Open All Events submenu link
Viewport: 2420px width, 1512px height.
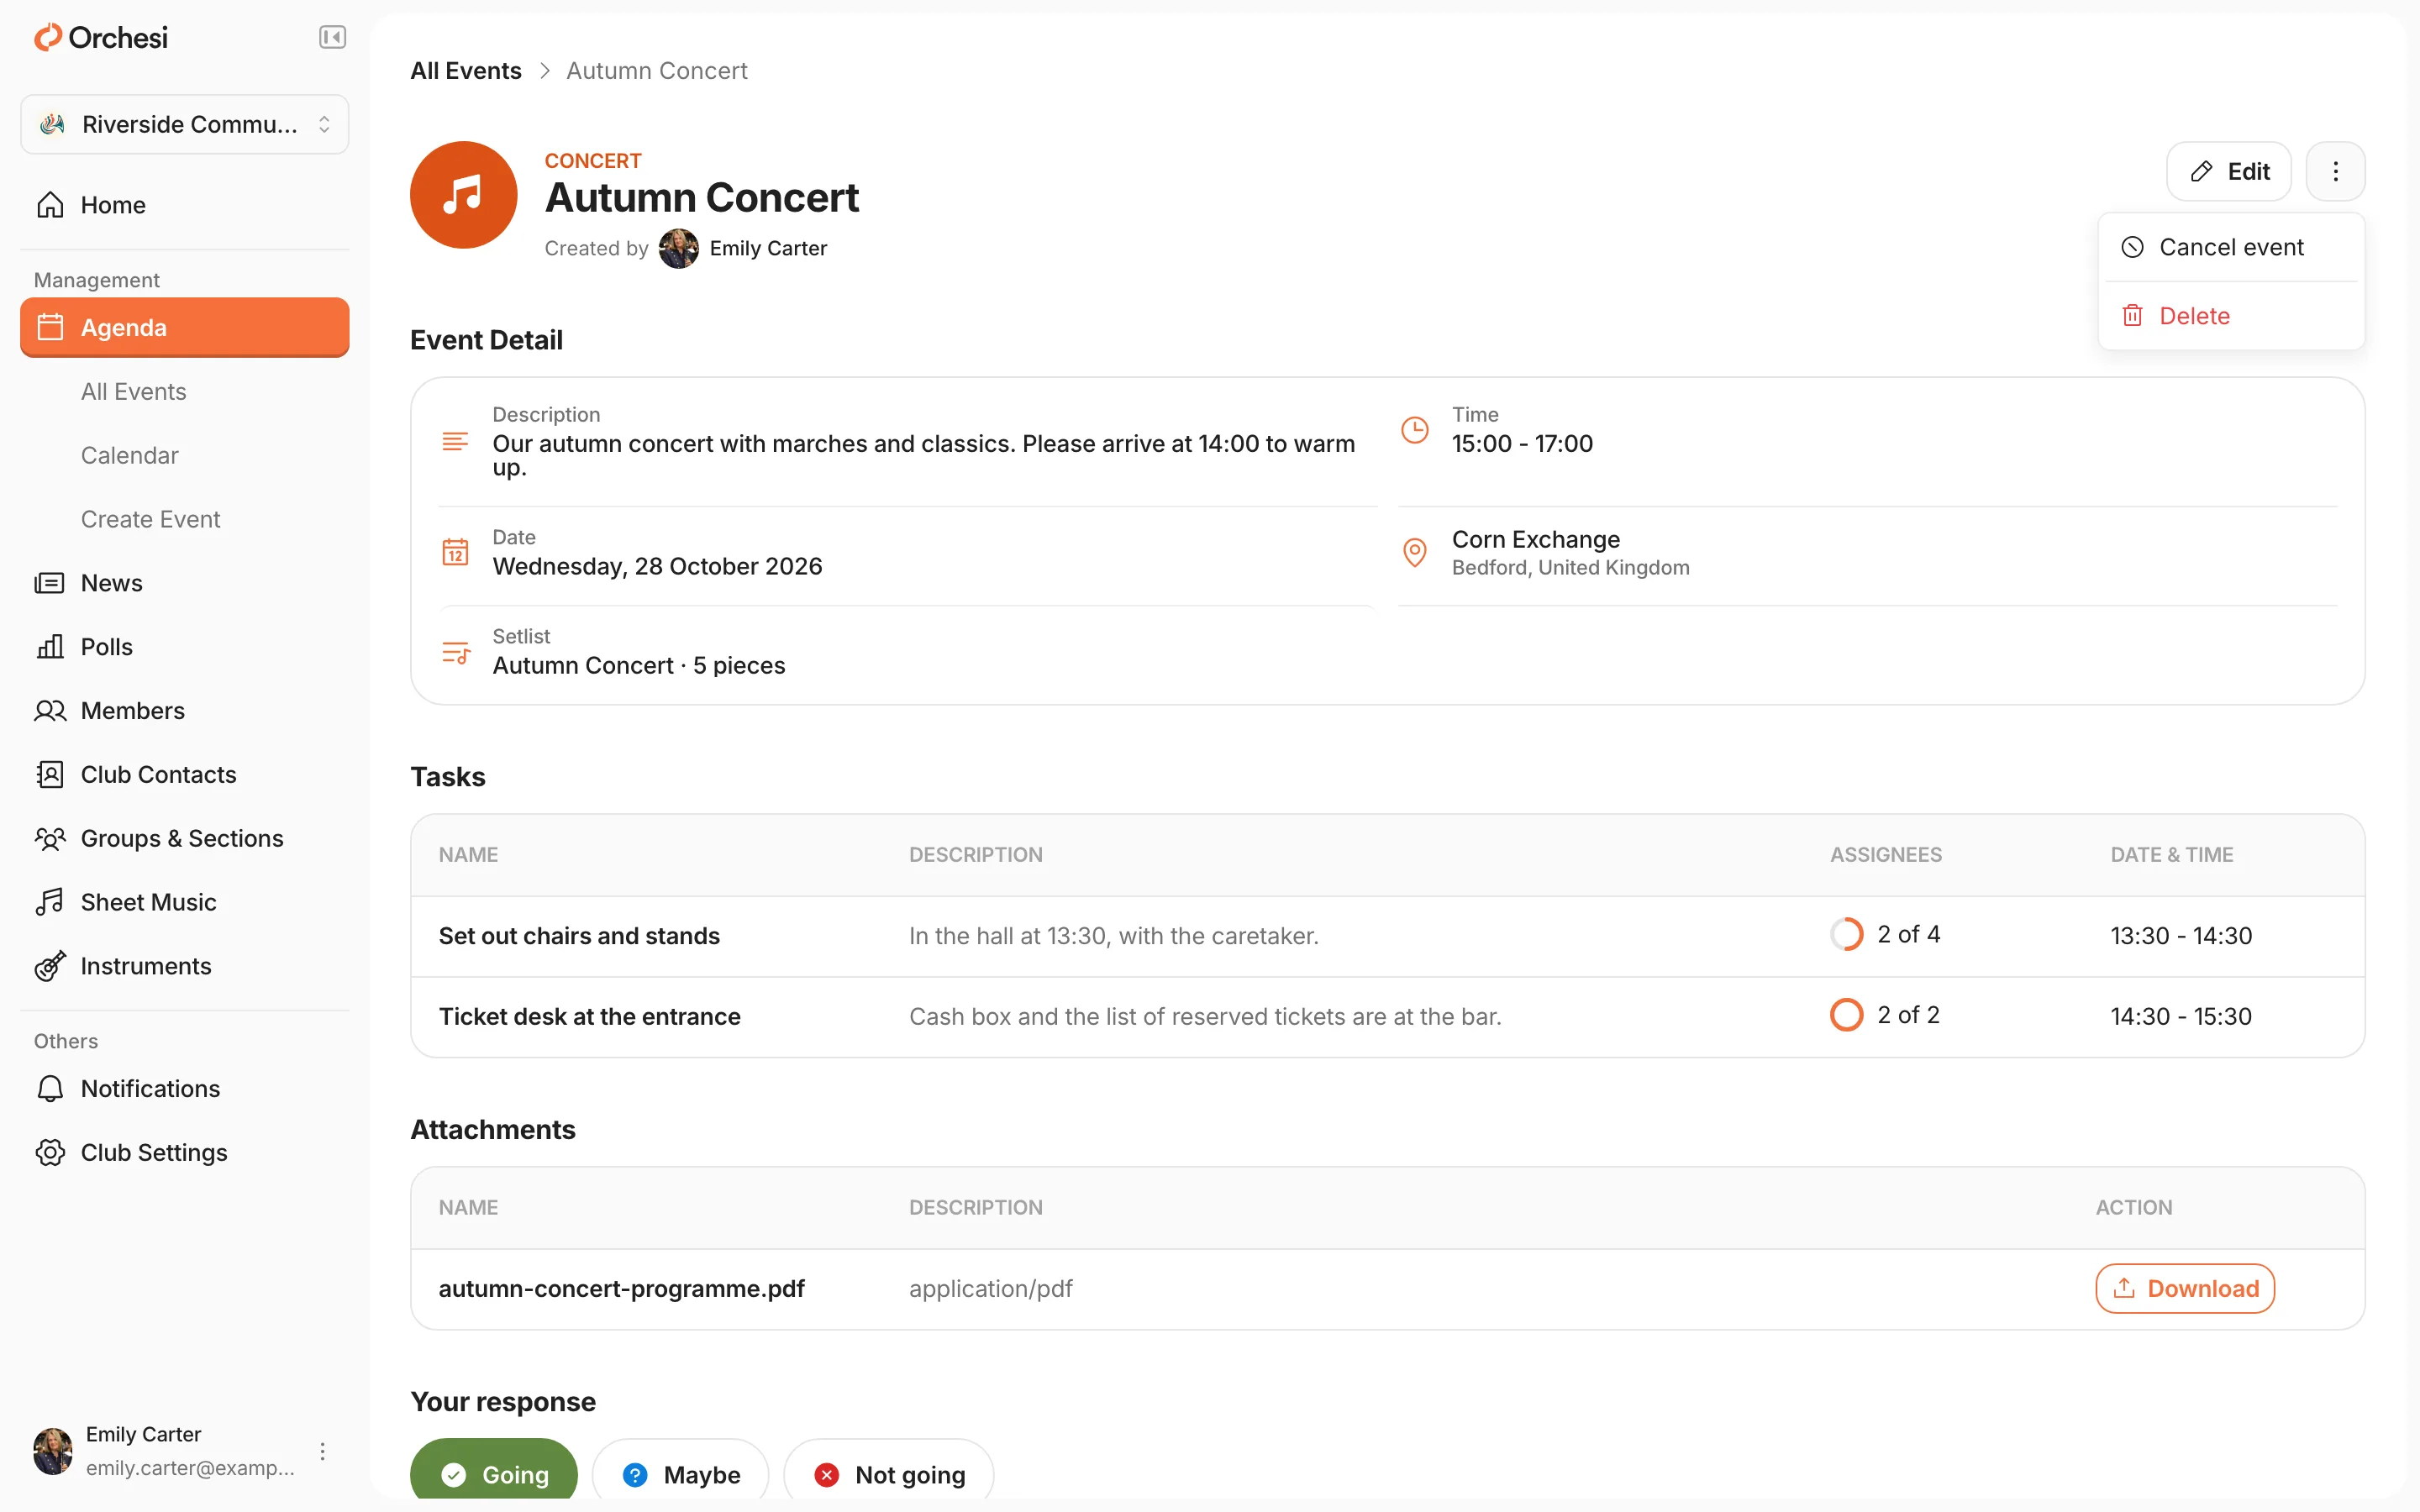(x=134, y=391)
